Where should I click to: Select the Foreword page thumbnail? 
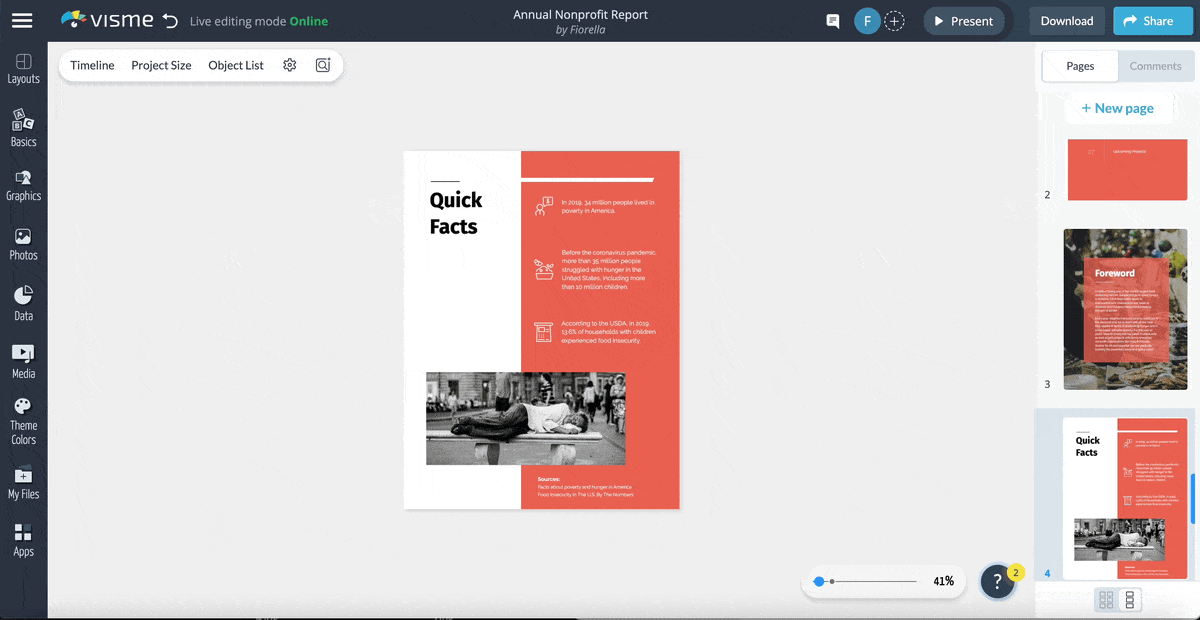(x=1125, y=308)
